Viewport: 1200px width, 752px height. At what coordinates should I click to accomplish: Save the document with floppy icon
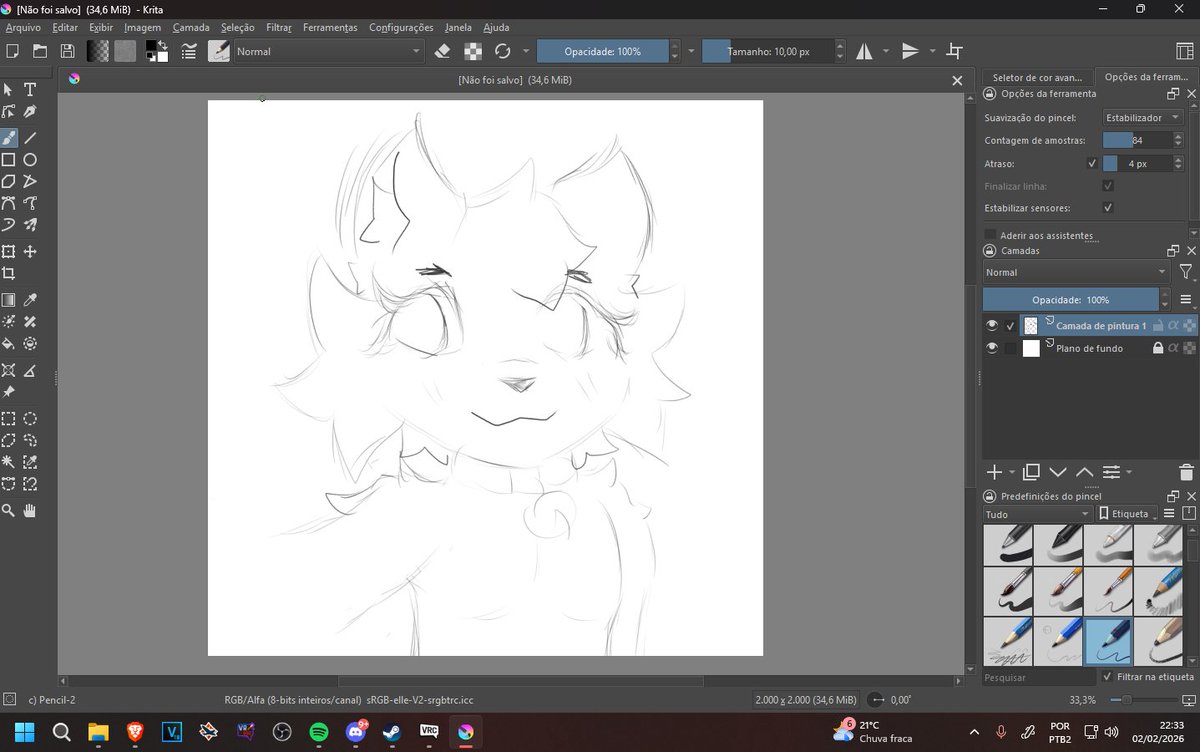tap(67, 51)
